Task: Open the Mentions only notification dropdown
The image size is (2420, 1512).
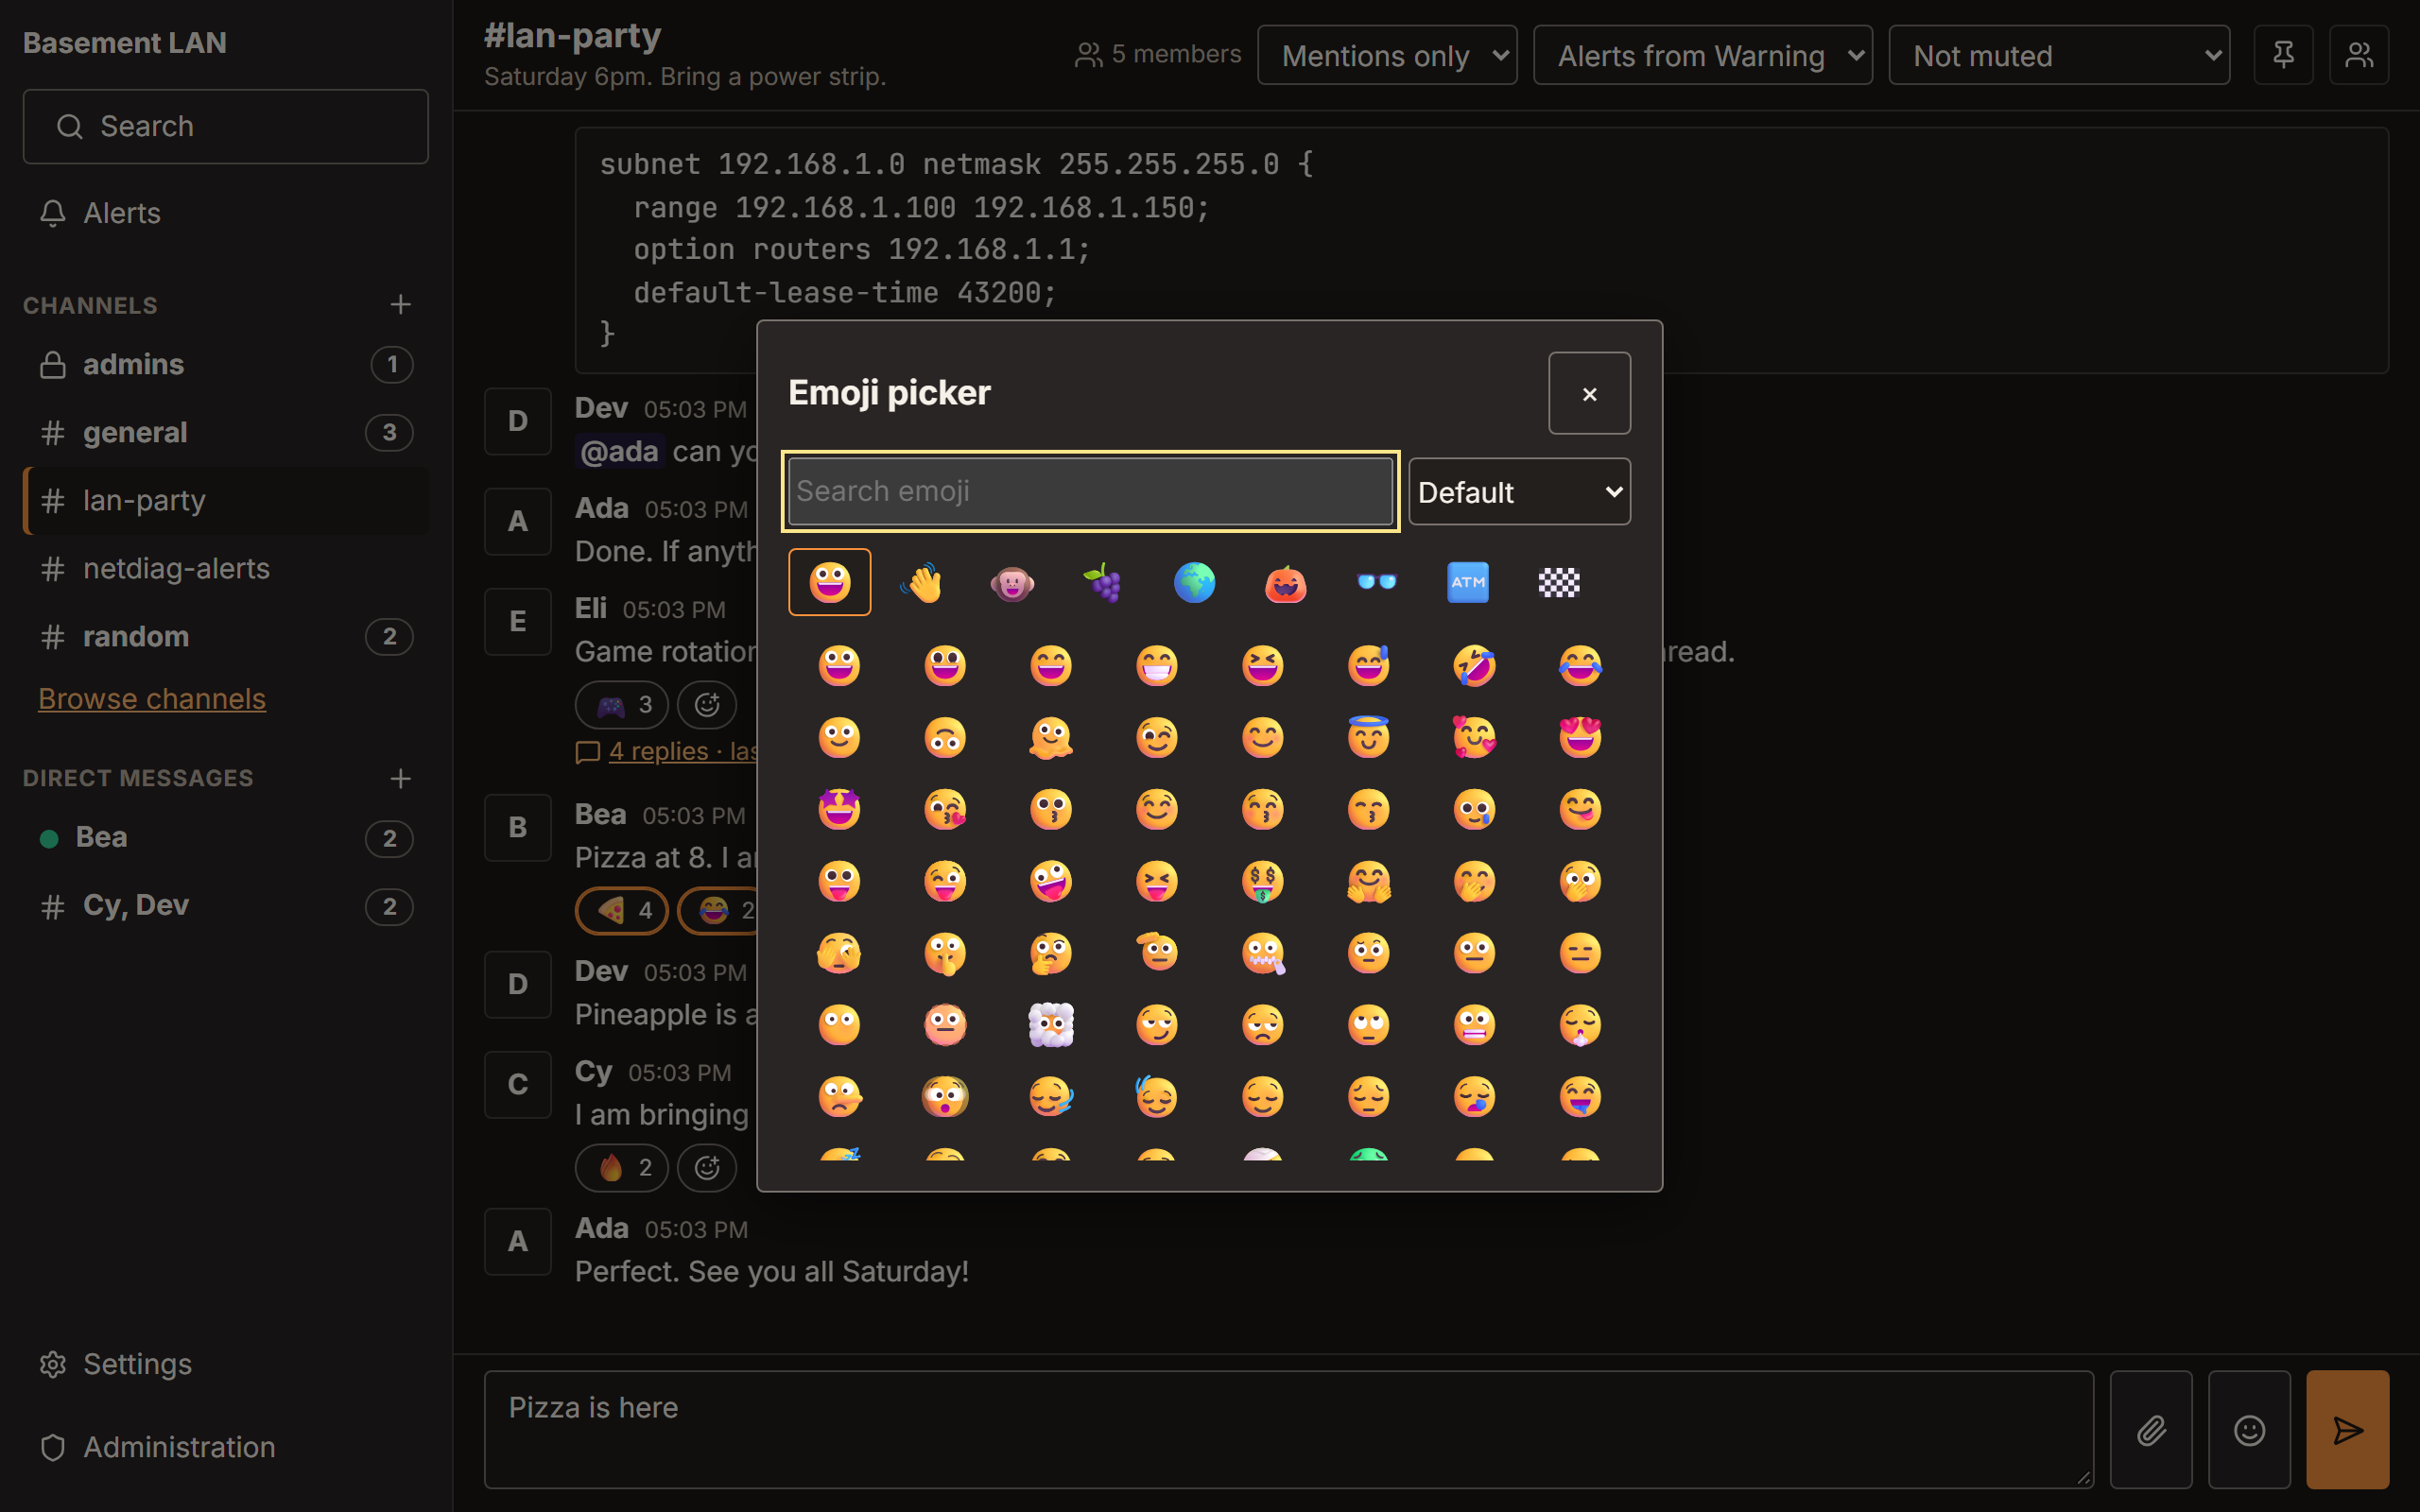Action: (x=1387, y=55)
